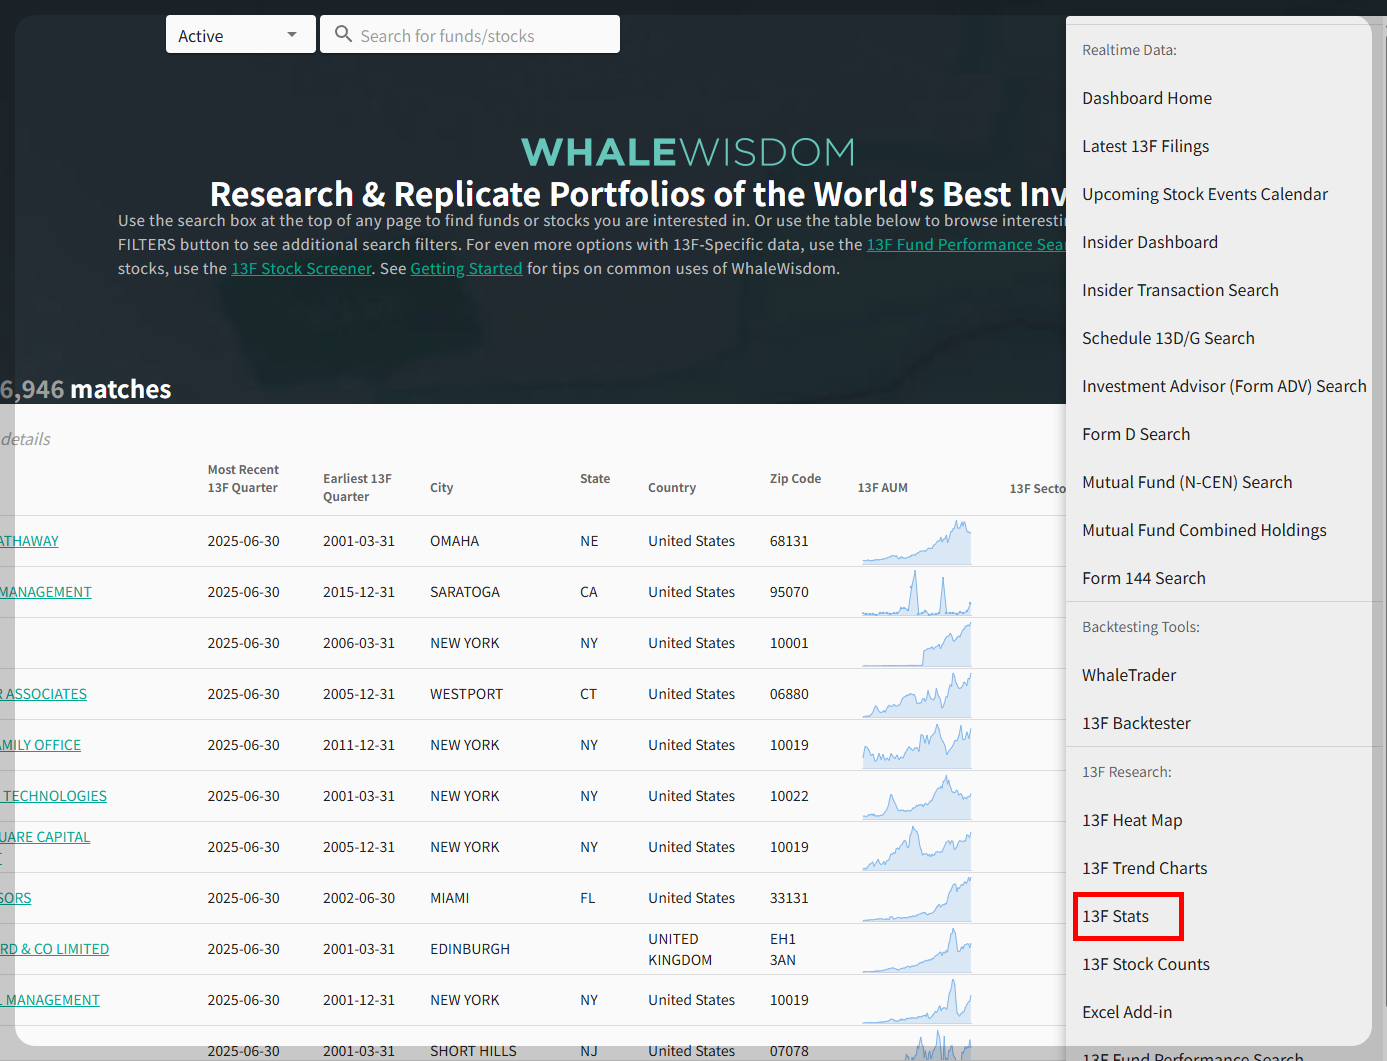Open the Getting Started link
Image resolution: width=1387 pixels, height=1061 pixels.
[466, 268]
